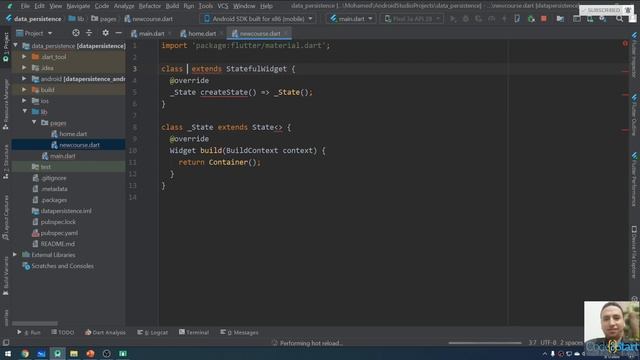Open Android Studio taskbar icon
The image size is (640, 360).
(58, 353)
